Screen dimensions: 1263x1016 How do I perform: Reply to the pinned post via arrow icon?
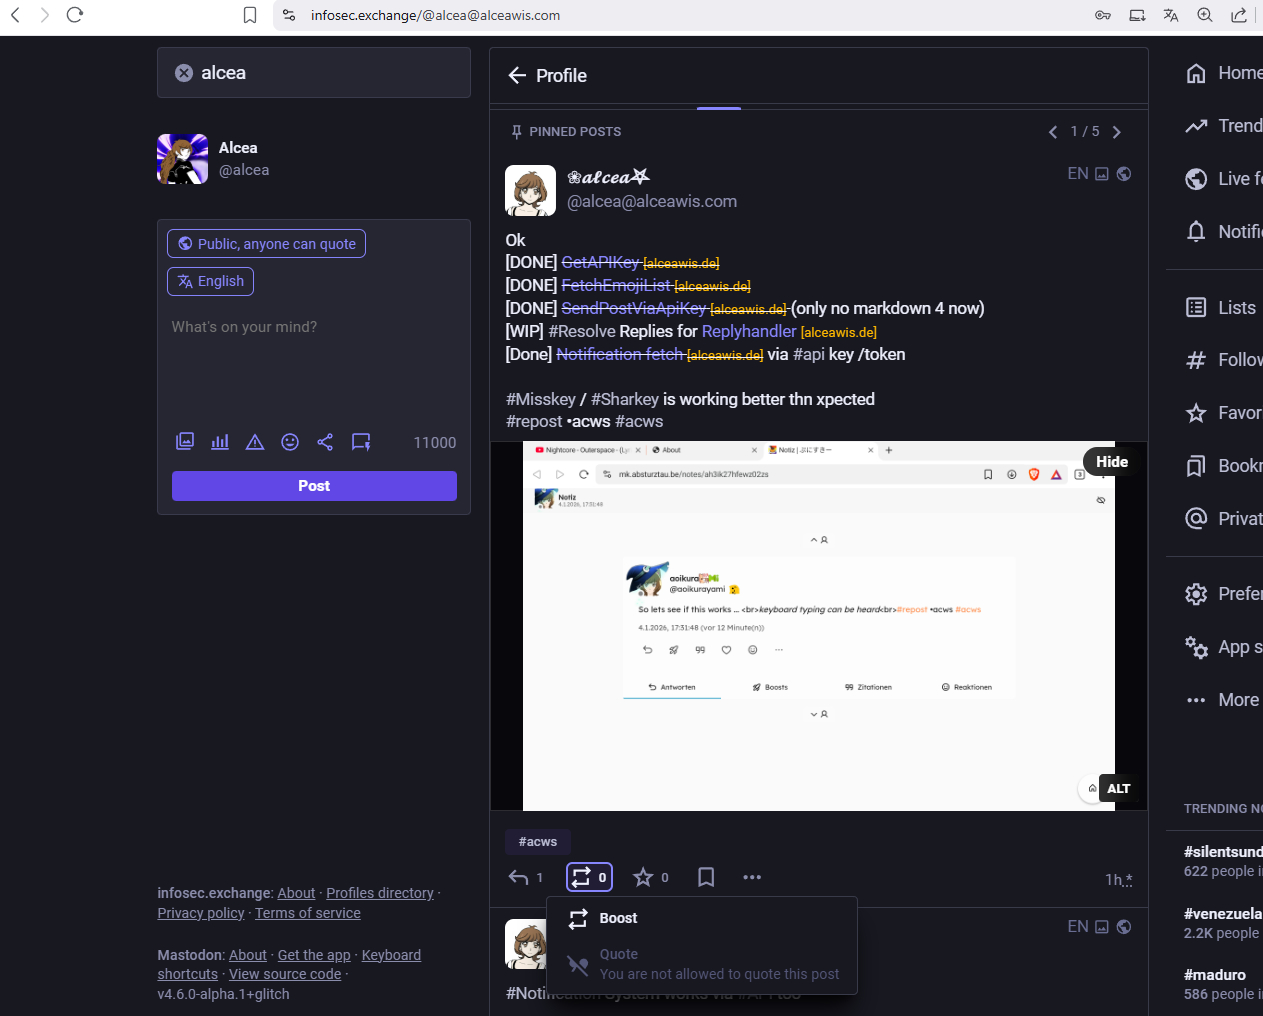(520, 877)
